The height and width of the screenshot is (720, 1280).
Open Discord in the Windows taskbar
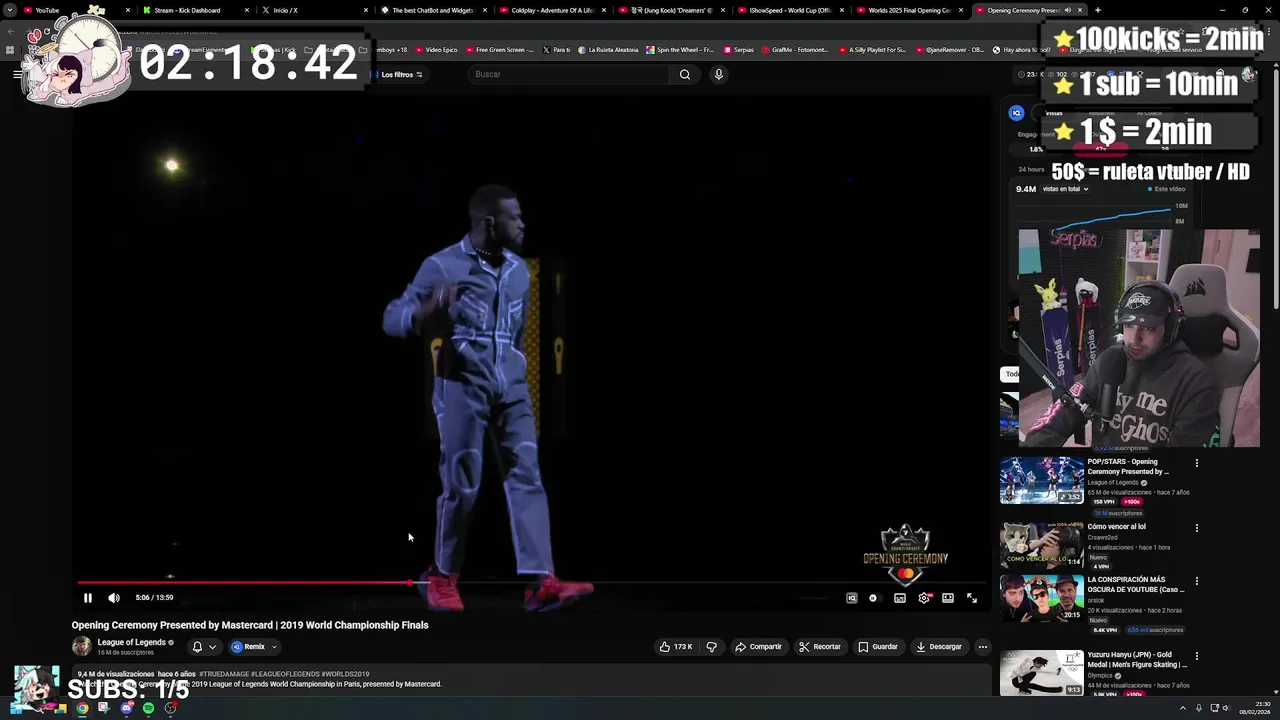click(x=126, y=708)
